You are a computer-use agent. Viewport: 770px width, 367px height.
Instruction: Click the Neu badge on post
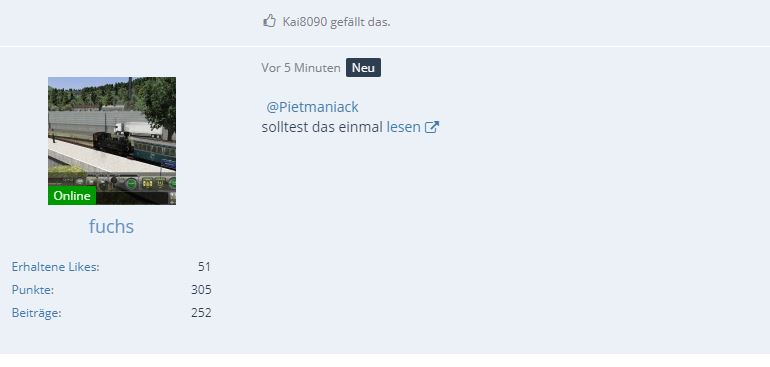(x=363, y=68)
